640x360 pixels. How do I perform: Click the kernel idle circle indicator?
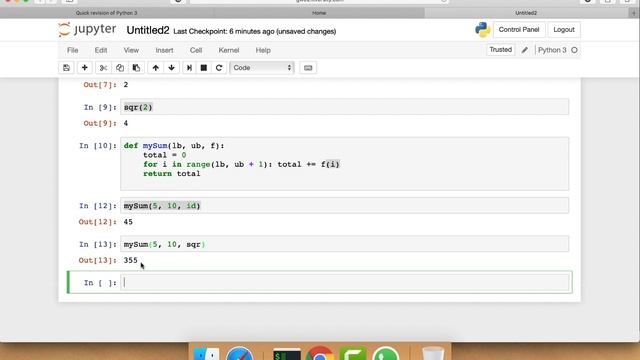point(574,50)
